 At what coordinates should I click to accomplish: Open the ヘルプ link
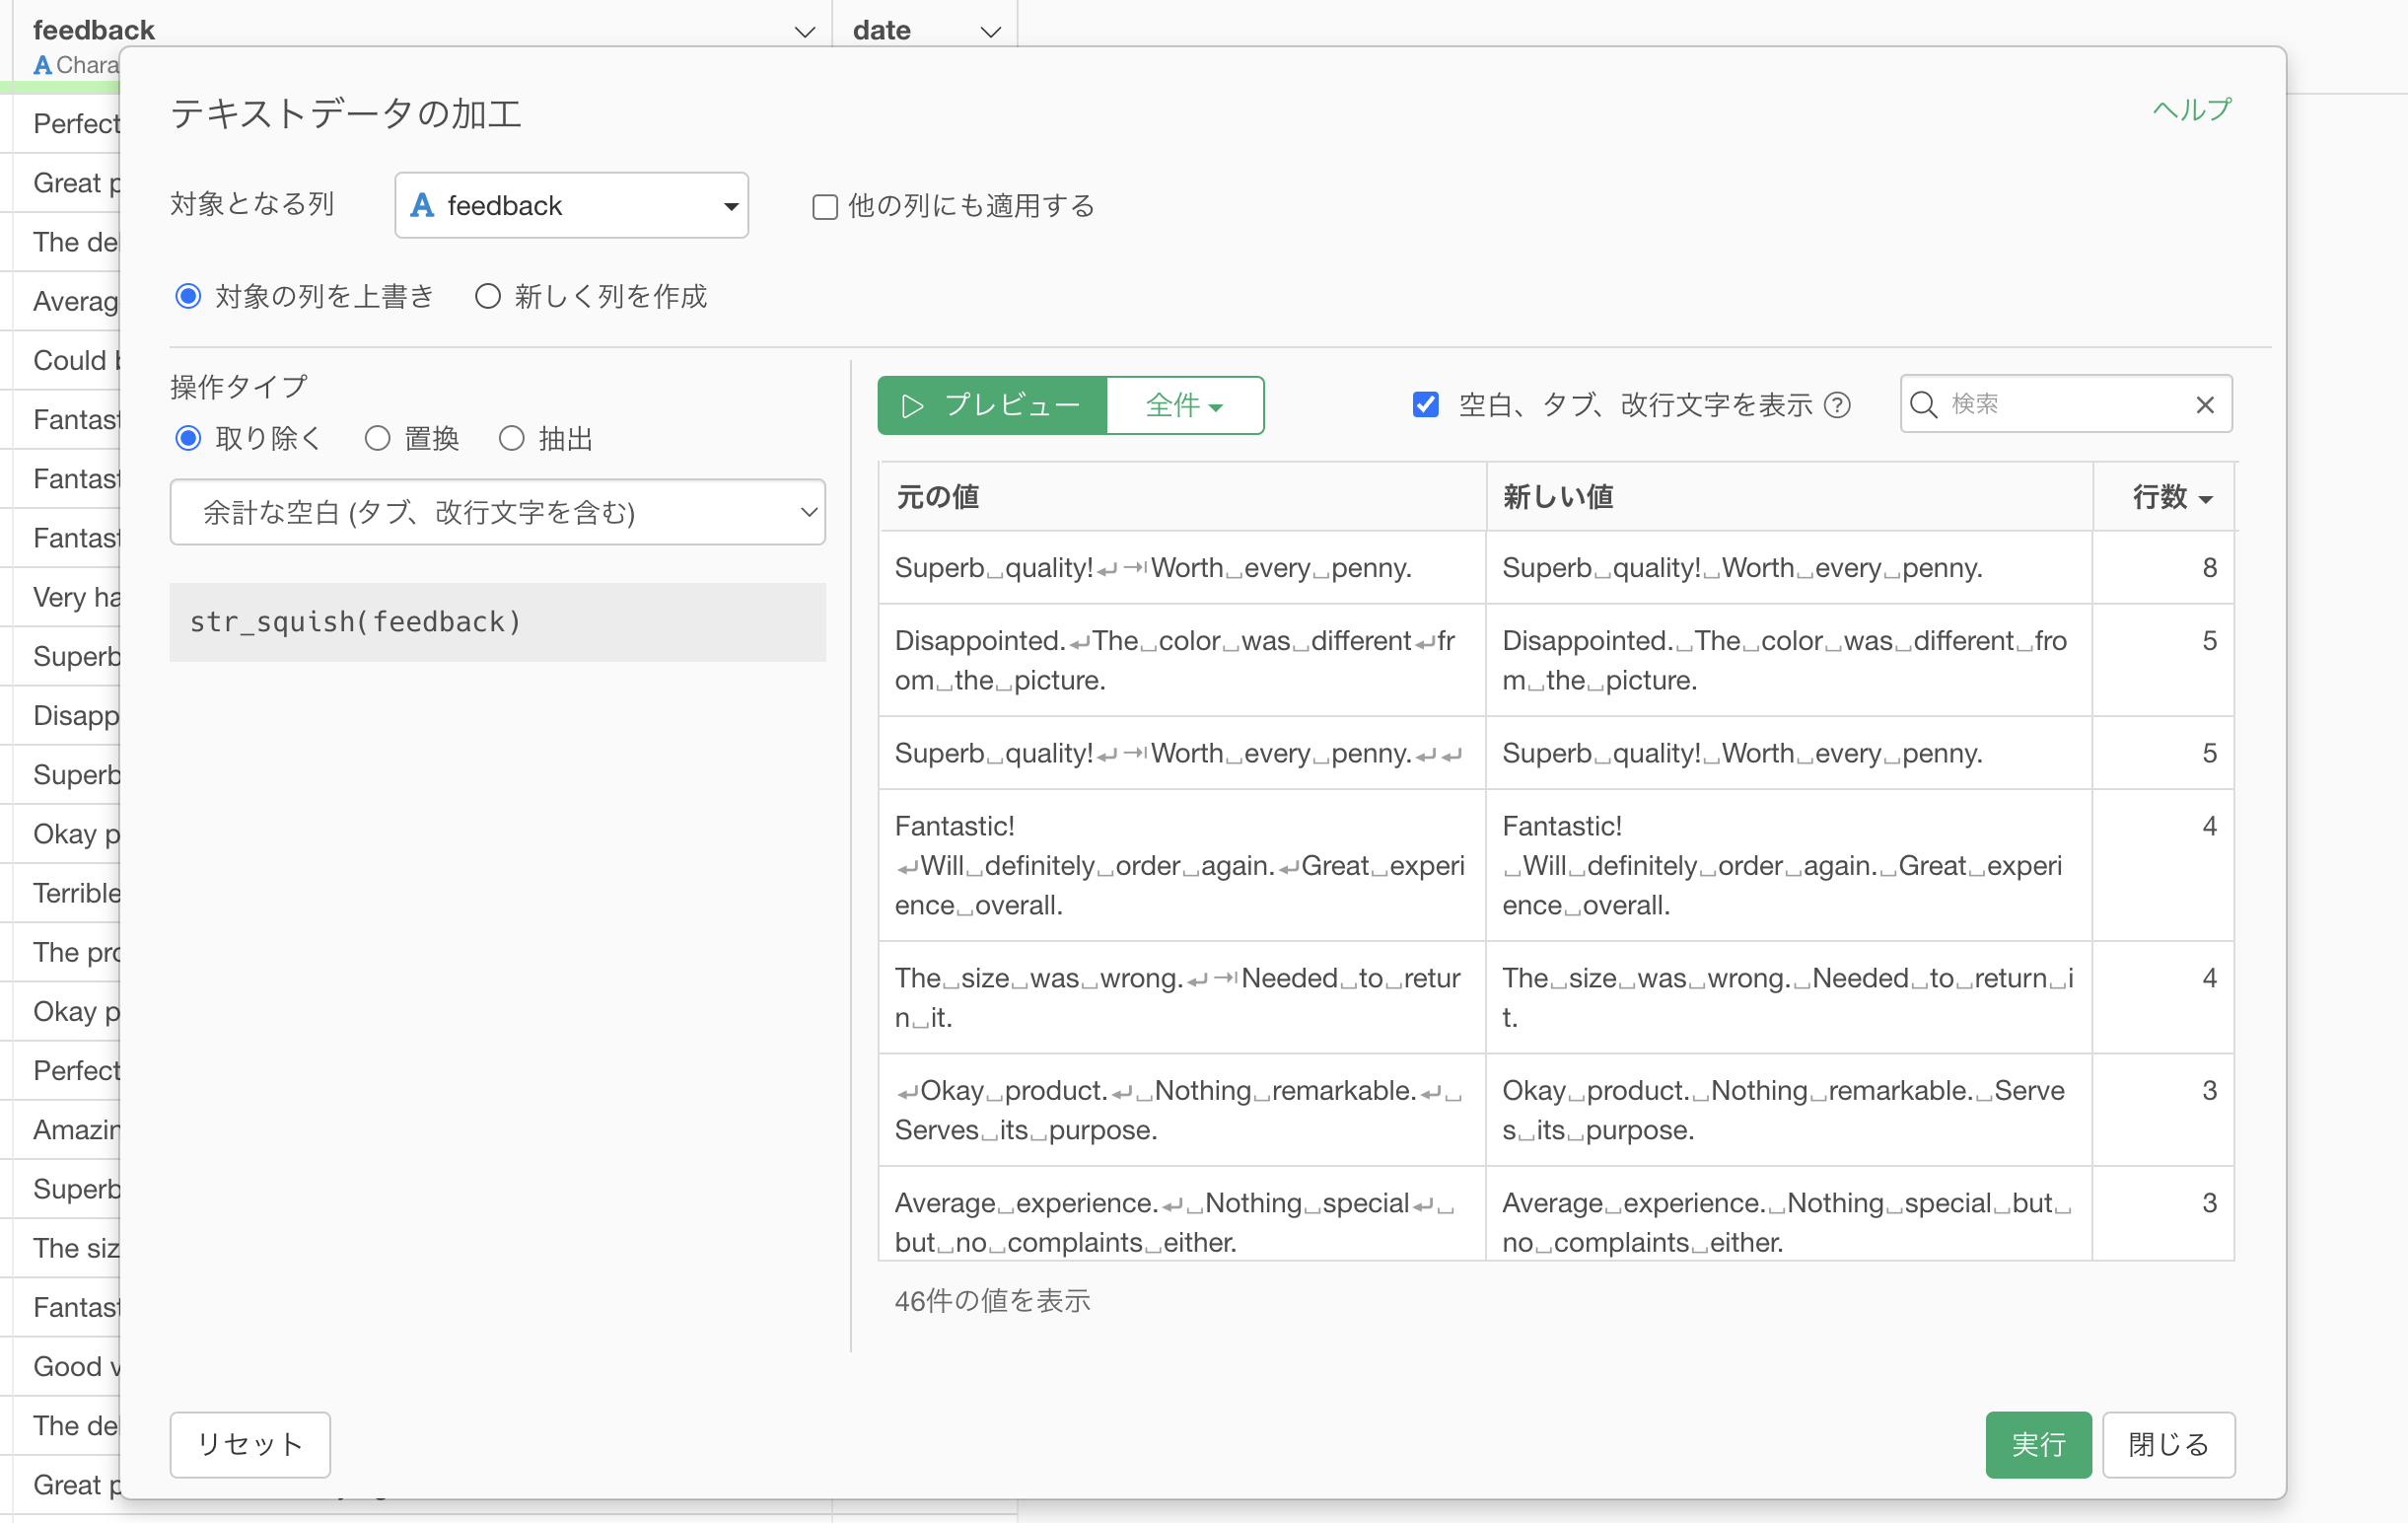(x=2190, y=110)
